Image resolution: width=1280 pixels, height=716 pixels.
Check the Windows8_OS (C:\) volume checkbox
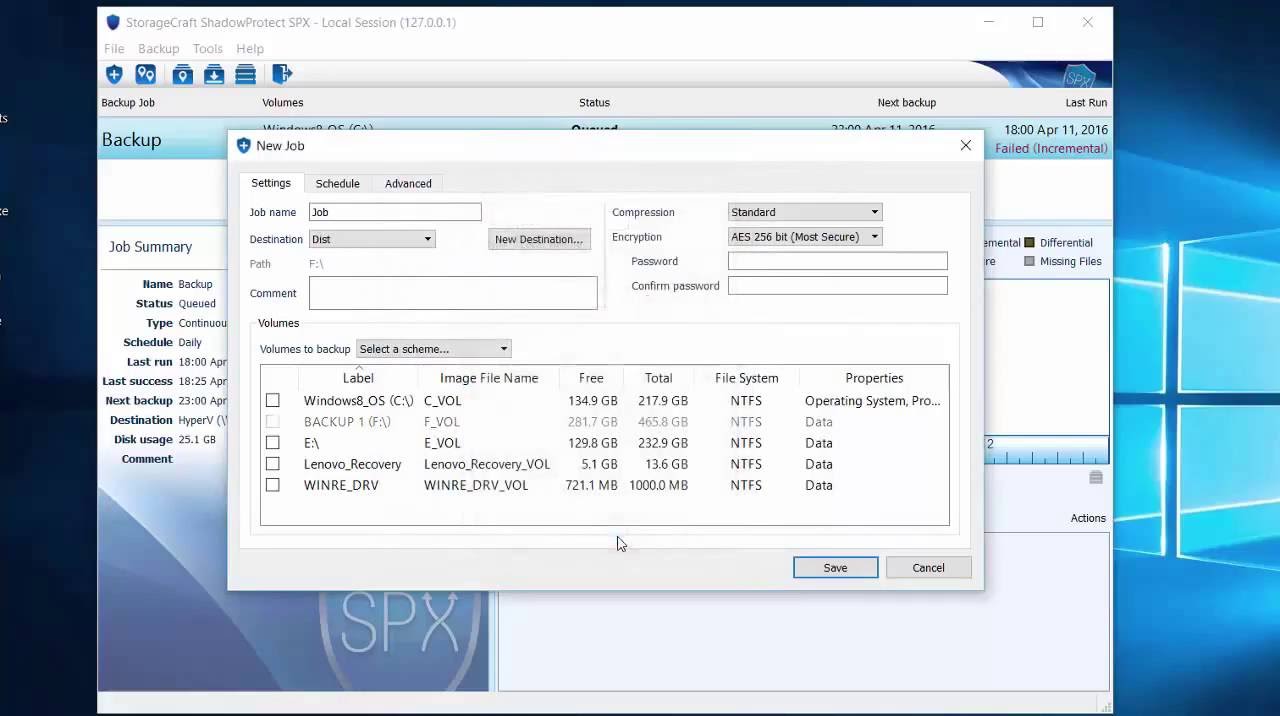[272, 400]
